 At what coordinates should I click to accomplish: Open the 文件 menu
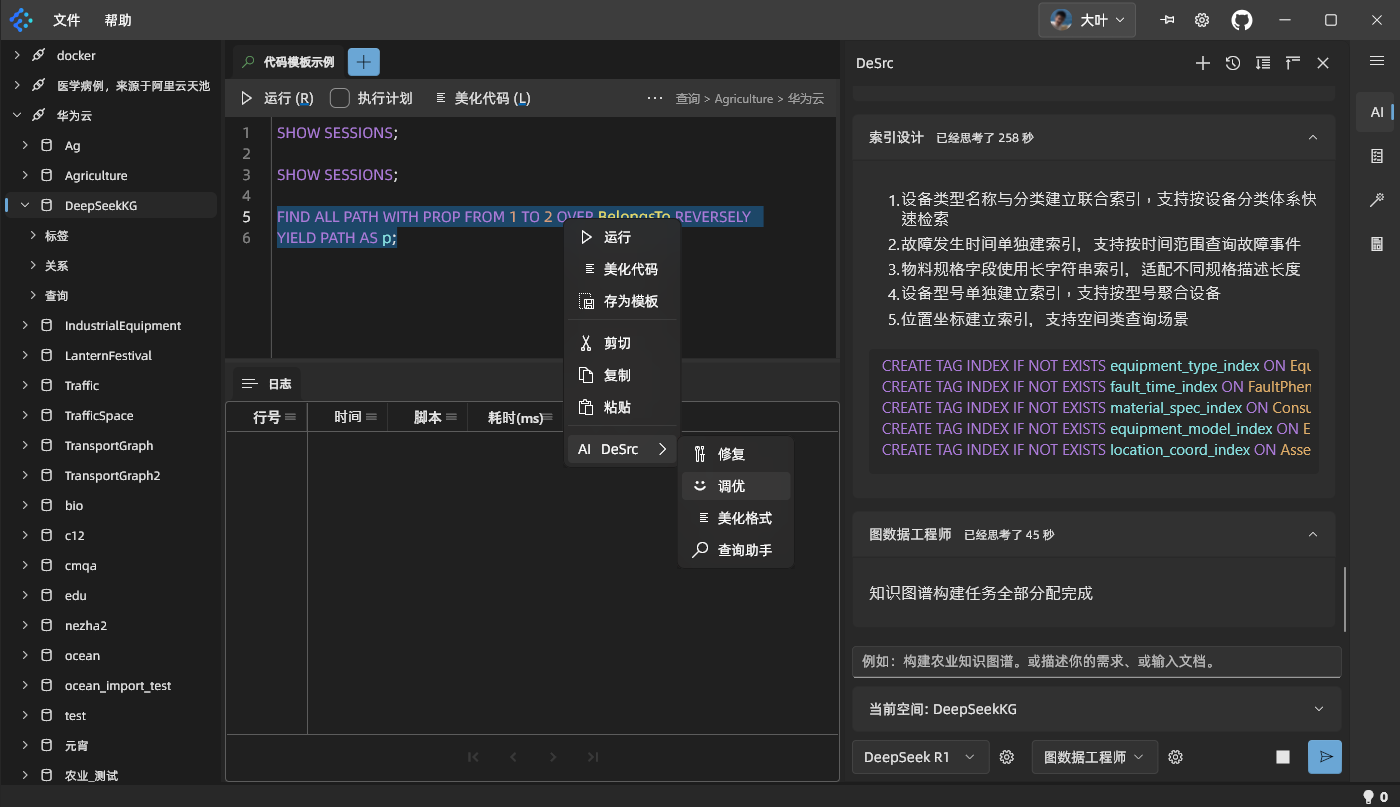tap(67, 20)
